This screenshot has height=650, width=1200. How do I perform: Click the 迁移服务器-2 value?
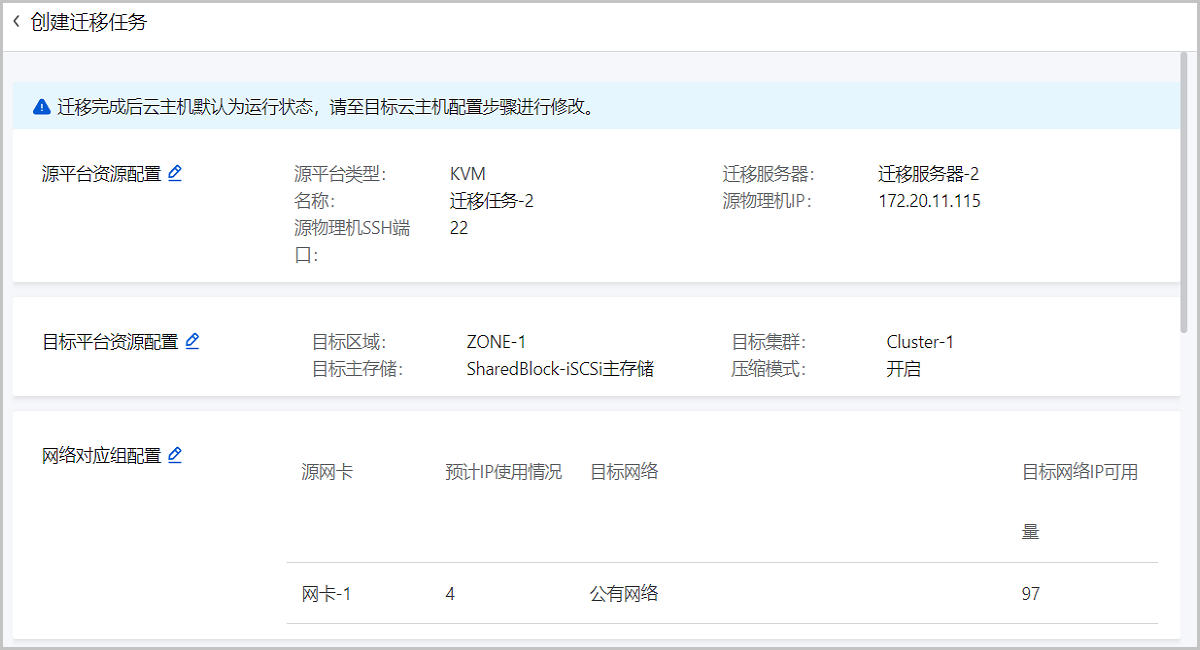point(928,174)
